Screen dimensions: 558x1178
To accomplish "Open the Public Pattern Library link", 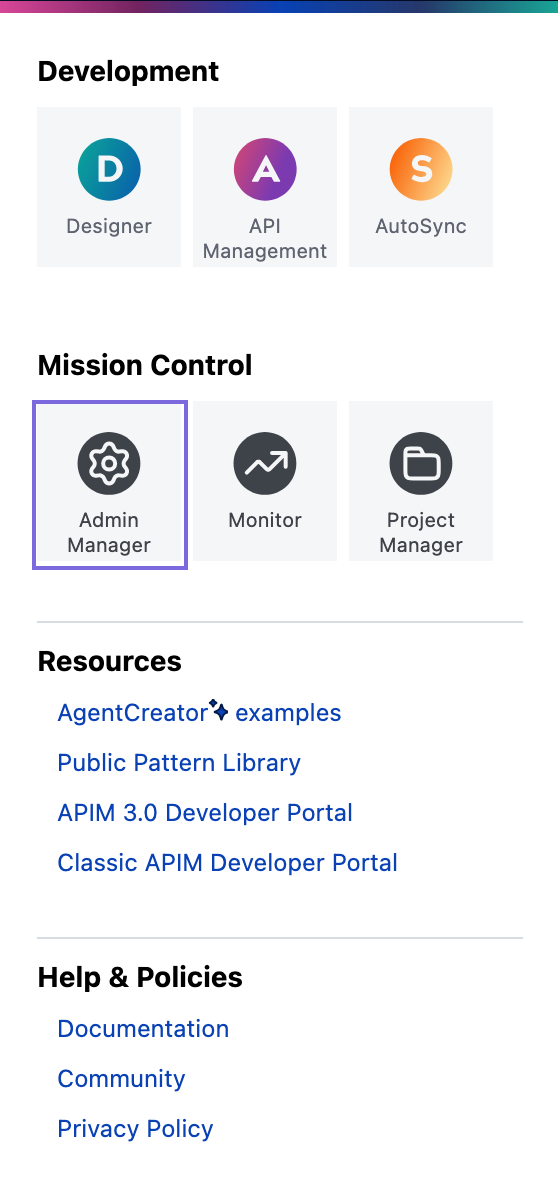I will coord(179,763).
